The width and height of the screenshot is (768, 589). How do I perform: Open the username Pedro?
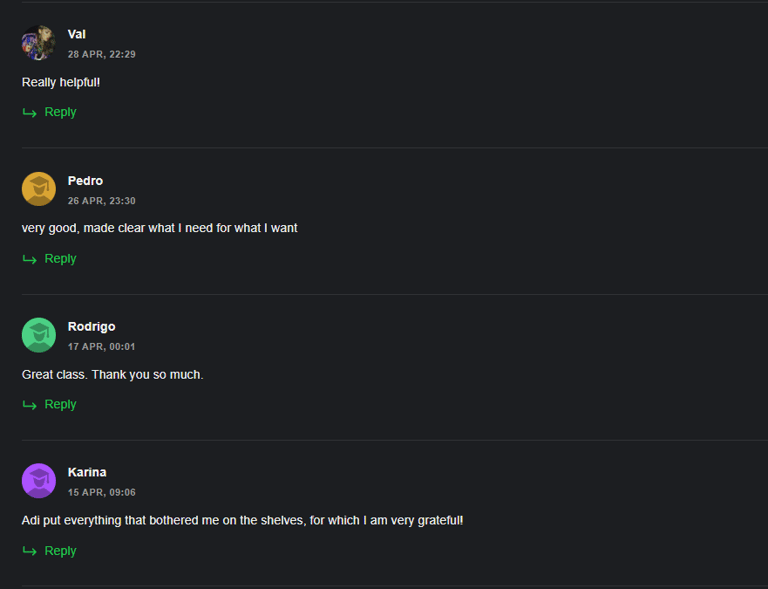coord(85,181)
